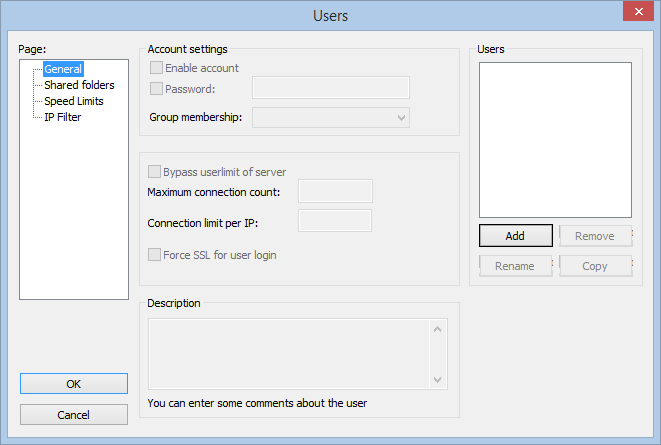661x445 pixels.
Task: Expand the Group membership dropdown
Action: 331,118
